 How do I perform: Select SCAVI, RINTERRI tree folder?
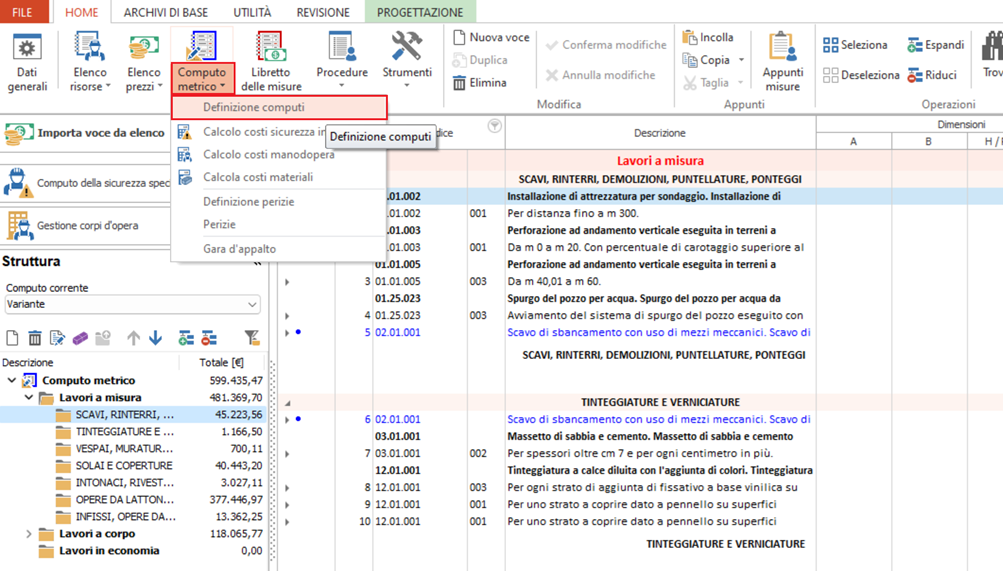coord(133,415)
